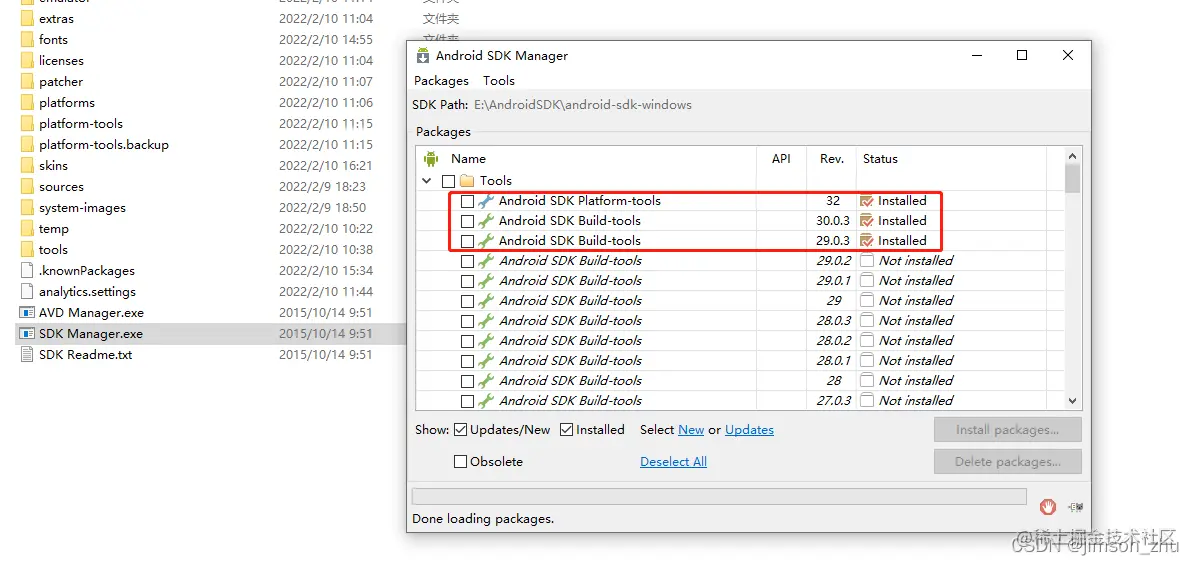The height and width of the screenshot is (565, 1194).
Task: Click the Android SDK Manager title bar icon
Action: pyautogui.click(x=422, y=56)
